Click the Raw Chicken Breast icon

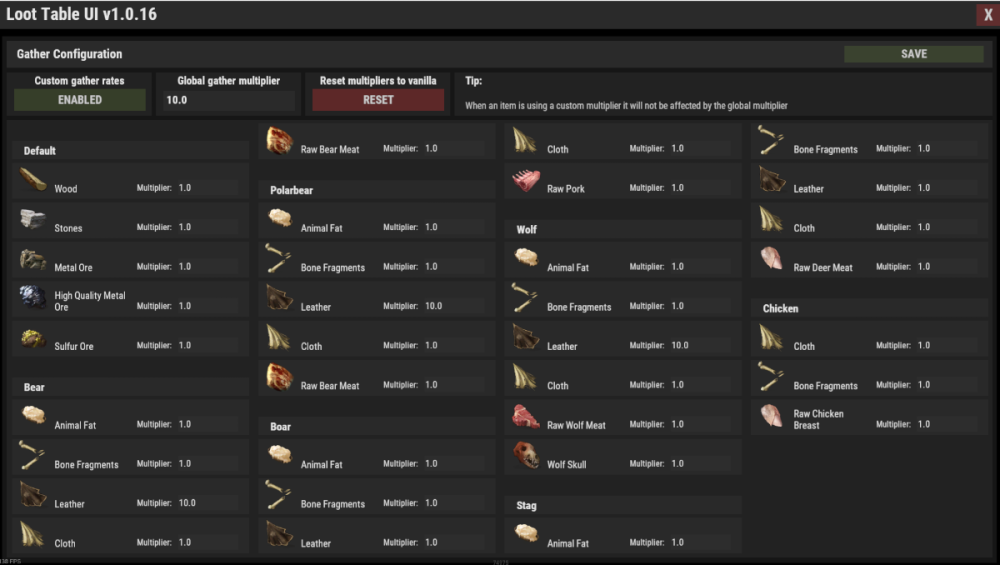point(772,417)
